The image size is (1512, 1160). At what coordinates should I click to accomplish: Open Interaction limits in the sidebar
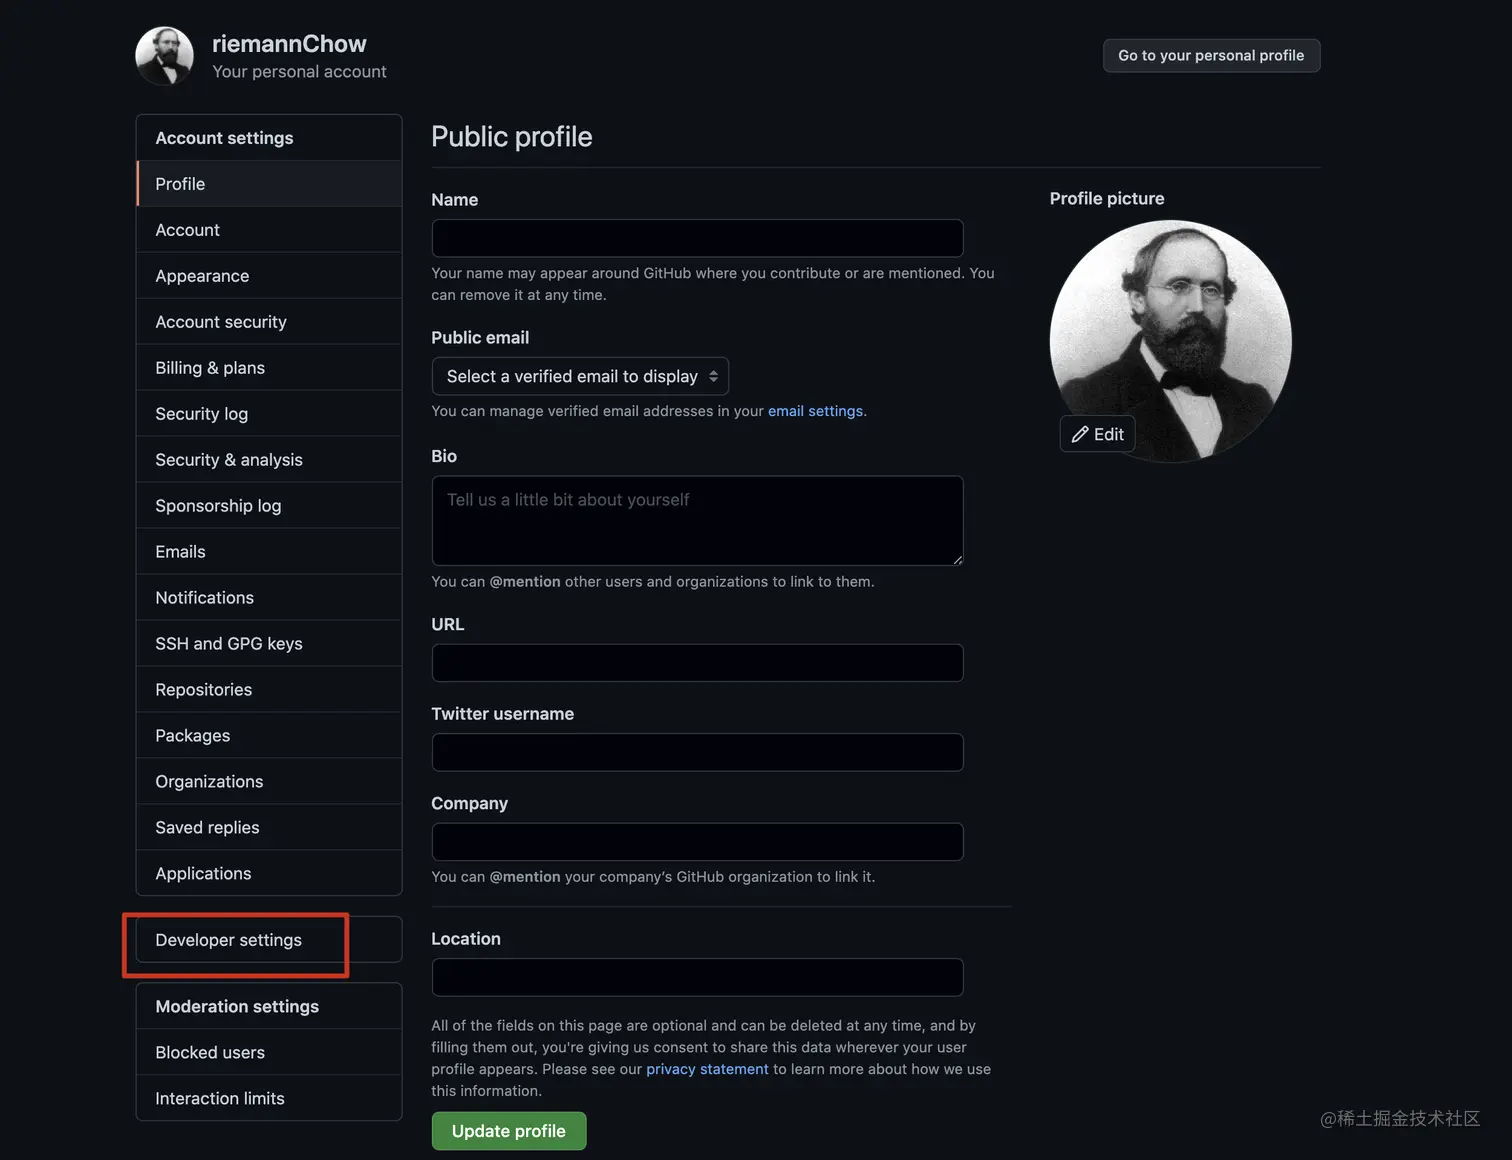pos(269,1098)
